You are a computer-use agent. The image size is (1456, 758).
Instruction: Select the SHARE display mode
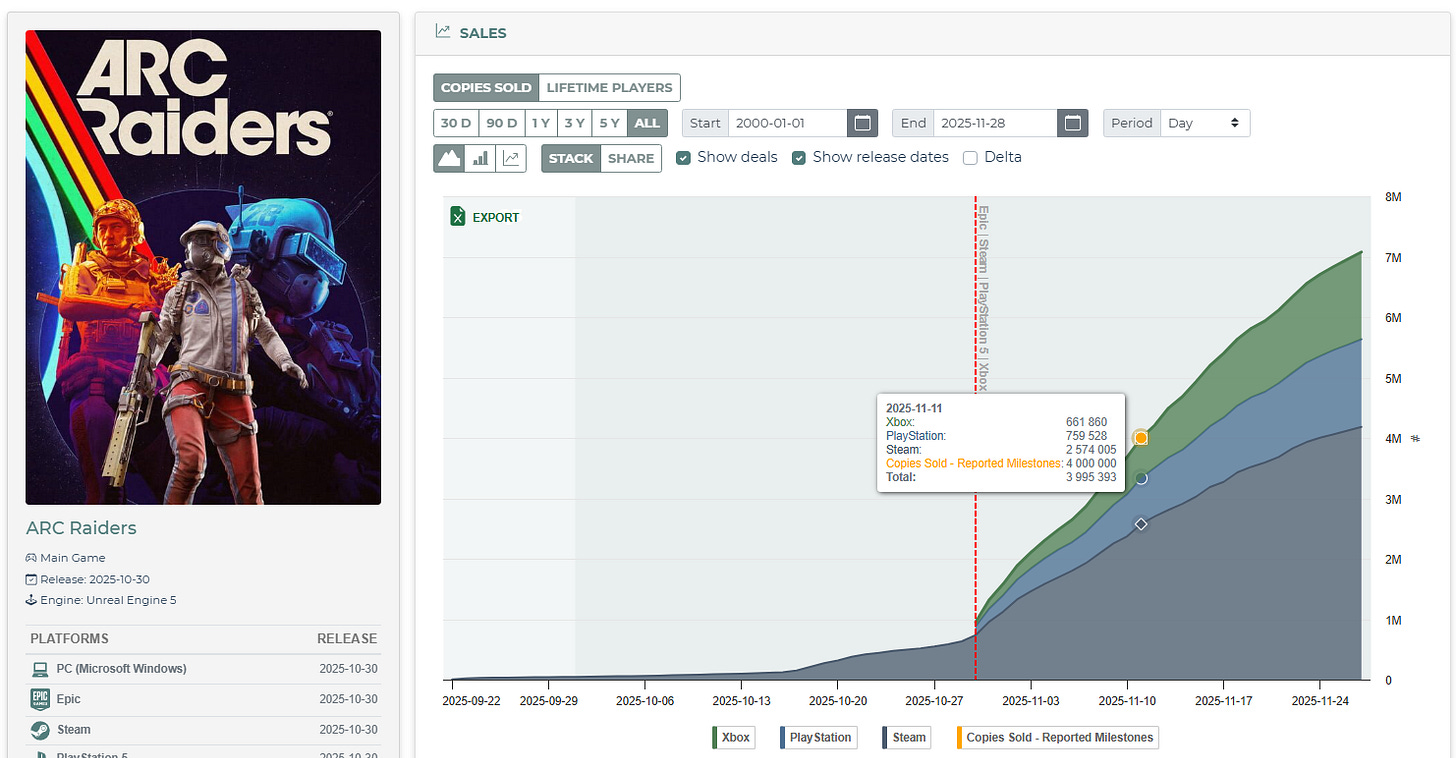631,158
